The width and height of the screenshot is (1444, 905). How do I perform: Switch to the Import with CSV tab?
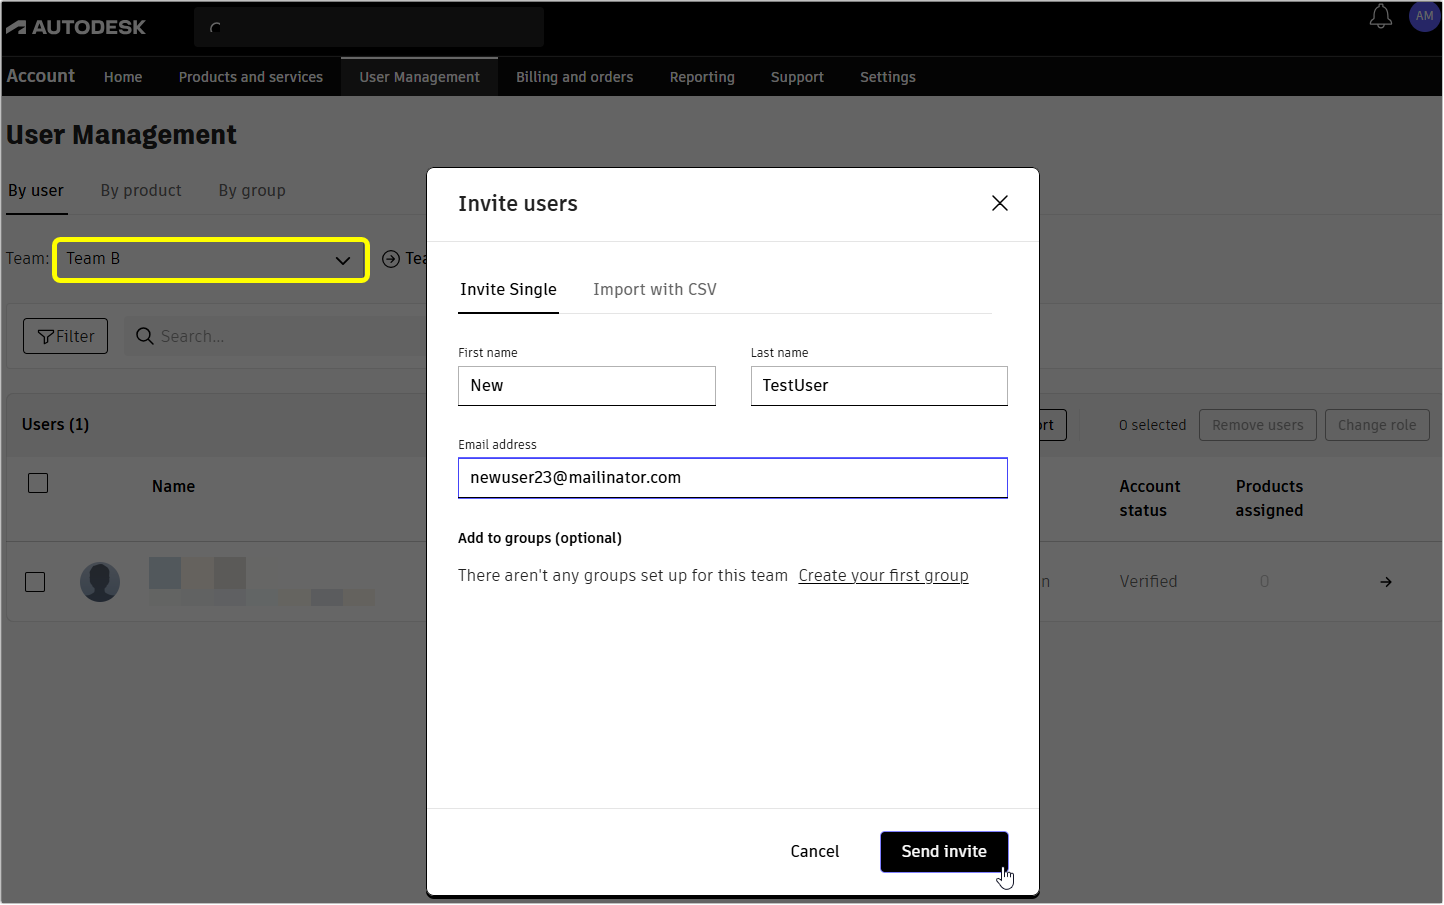coord(655,289)
